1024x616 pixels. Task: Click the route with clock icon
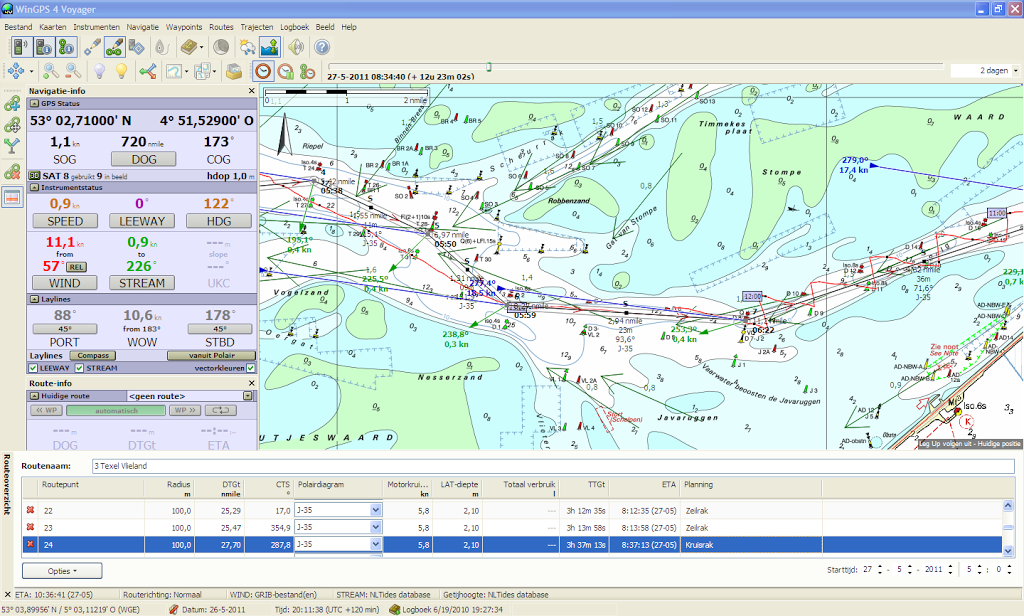308,71
